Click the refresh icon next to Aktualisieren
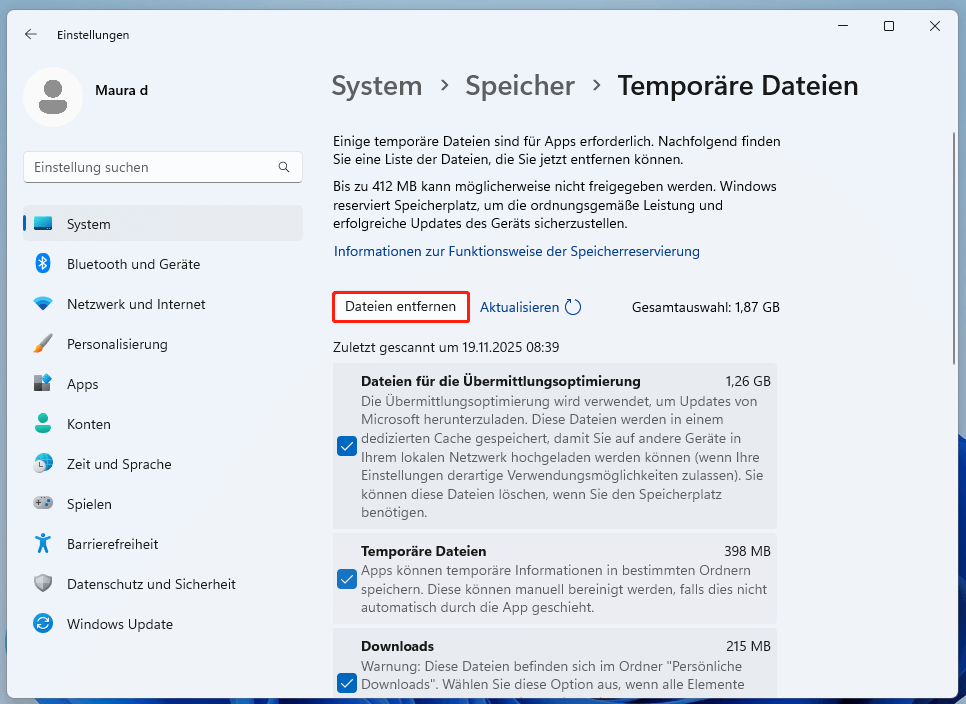The height and width of the screenshot is (704, 966). [x=572, y=307]
